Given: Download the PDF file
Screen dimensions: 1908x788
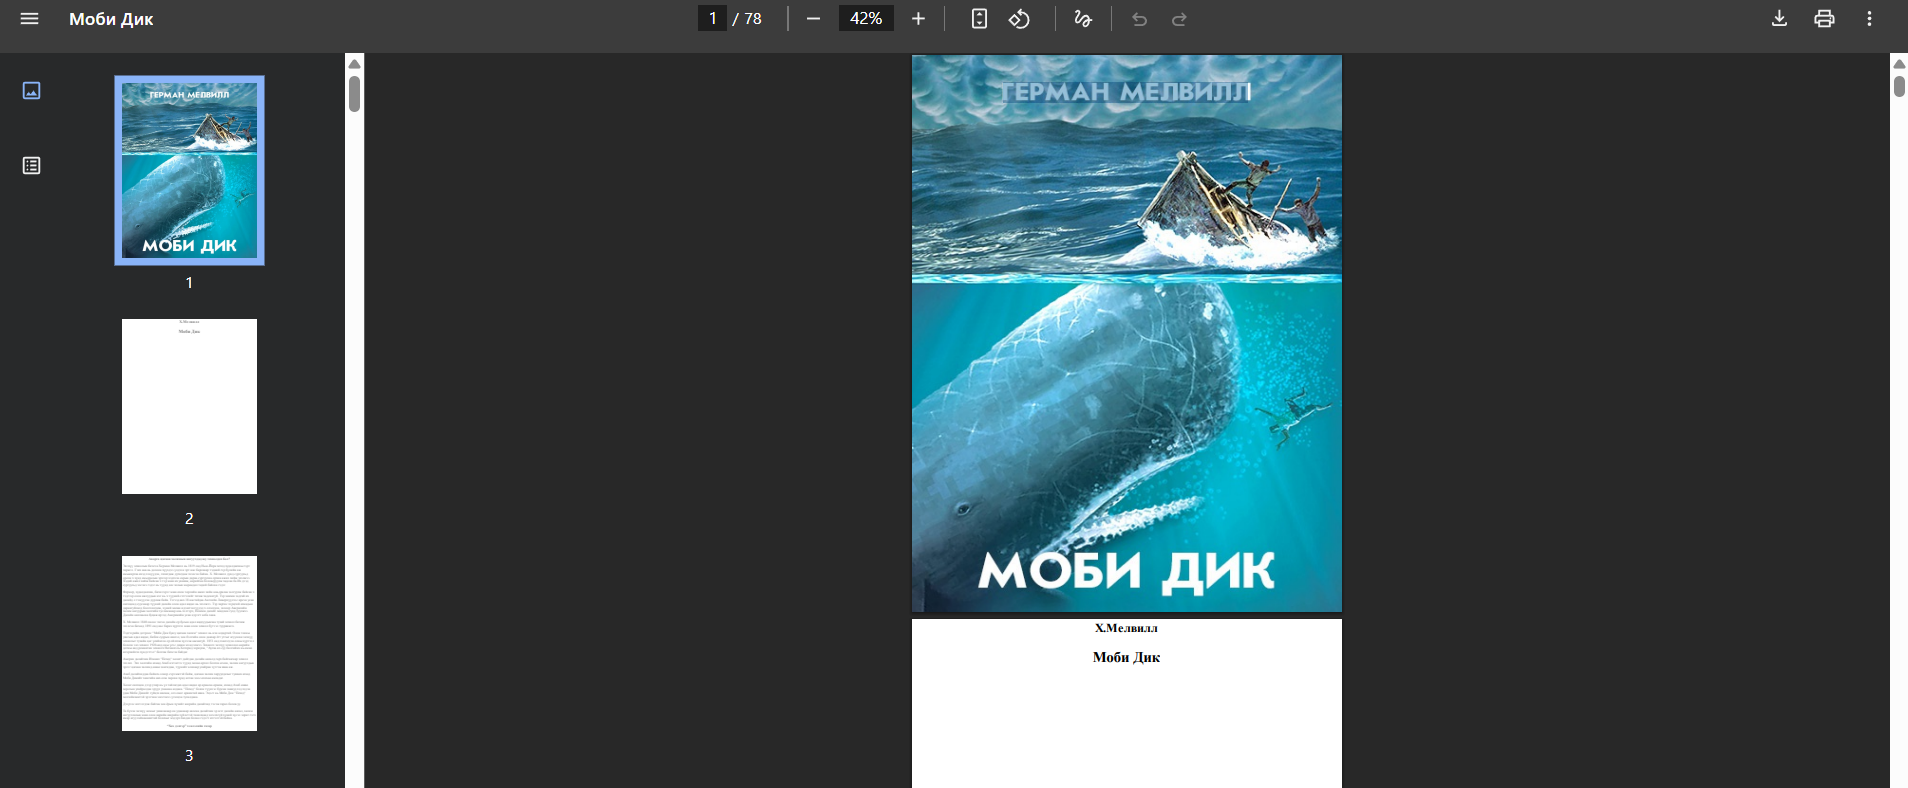Looking at the screenshot, I should point(1779,19).
